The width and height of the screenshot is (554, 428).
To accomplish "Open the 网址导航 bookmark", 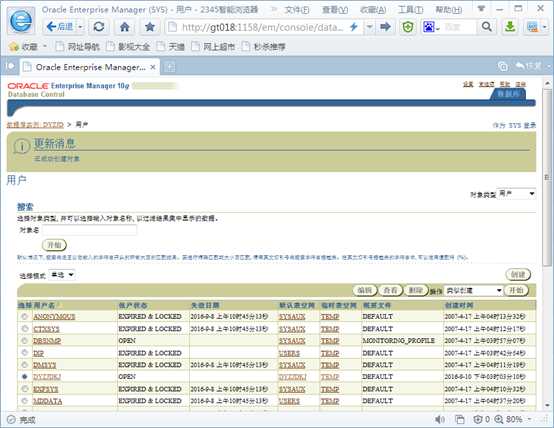I will (78, 46).
